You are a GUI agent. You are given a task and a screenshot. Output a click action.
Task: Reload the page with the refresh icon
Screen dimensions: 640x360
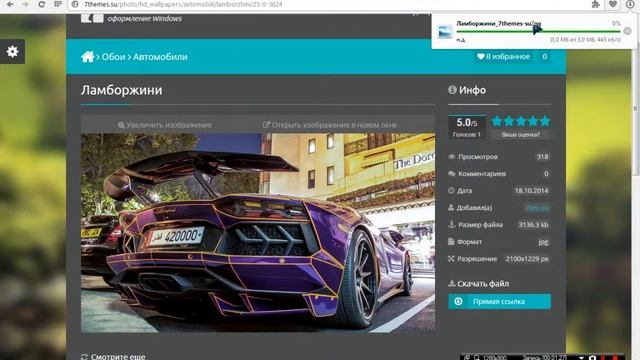point(42,4)
